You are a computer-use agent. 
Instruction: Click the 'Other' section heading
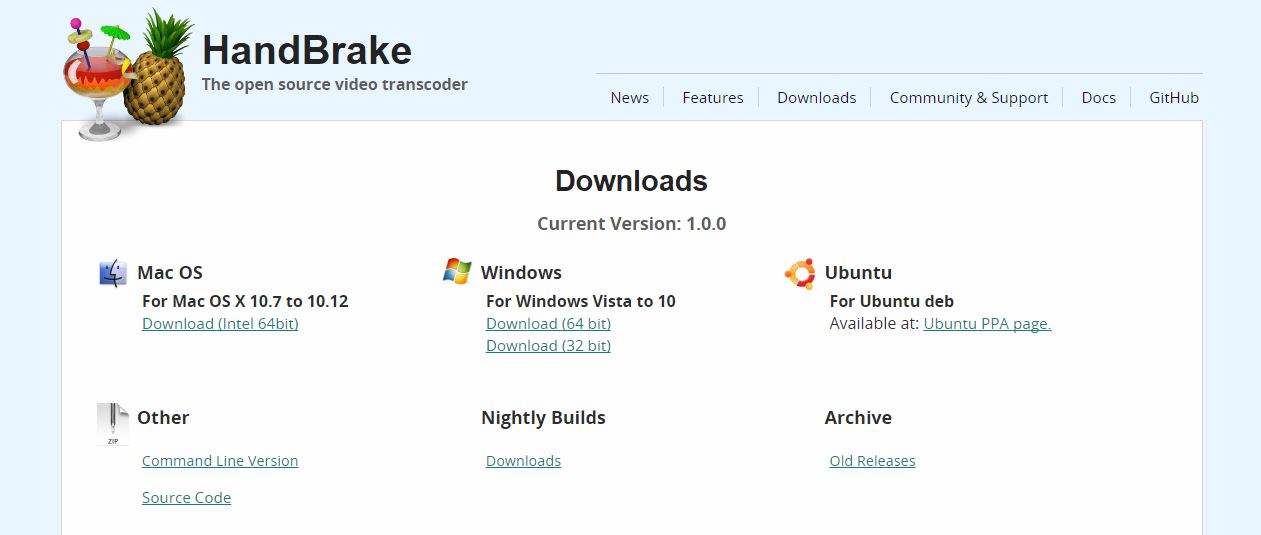163,418
